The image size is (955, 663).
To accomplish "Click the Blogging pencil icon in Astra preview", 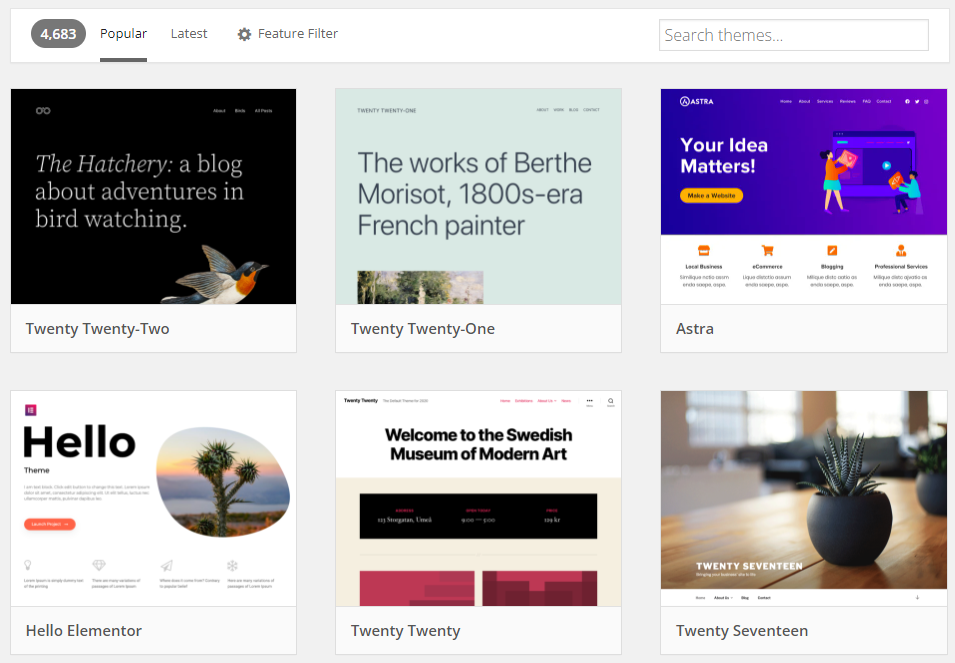I will [832, 250].
